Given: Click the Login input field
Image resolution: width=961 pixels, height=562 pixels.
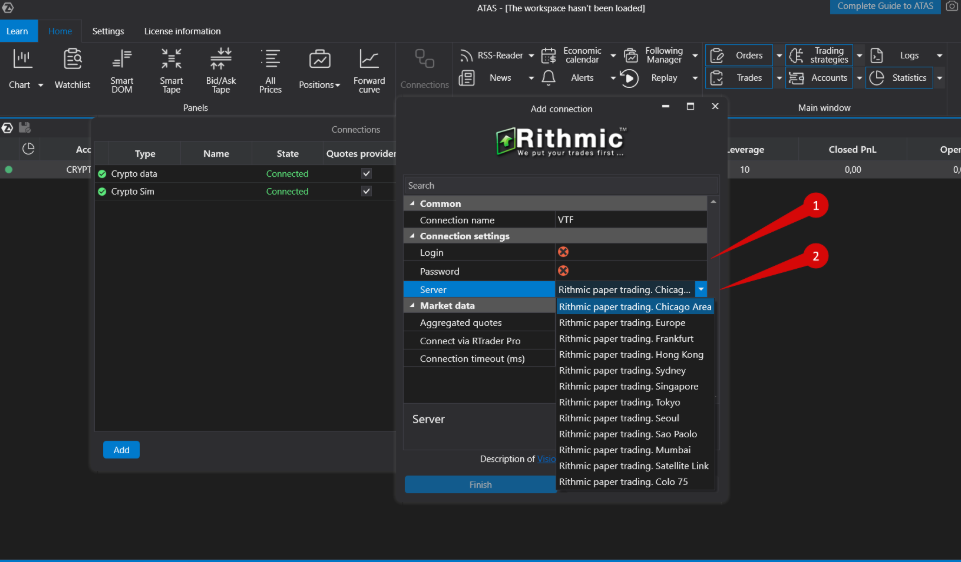Looking at the screenshot, I should 631,252.
